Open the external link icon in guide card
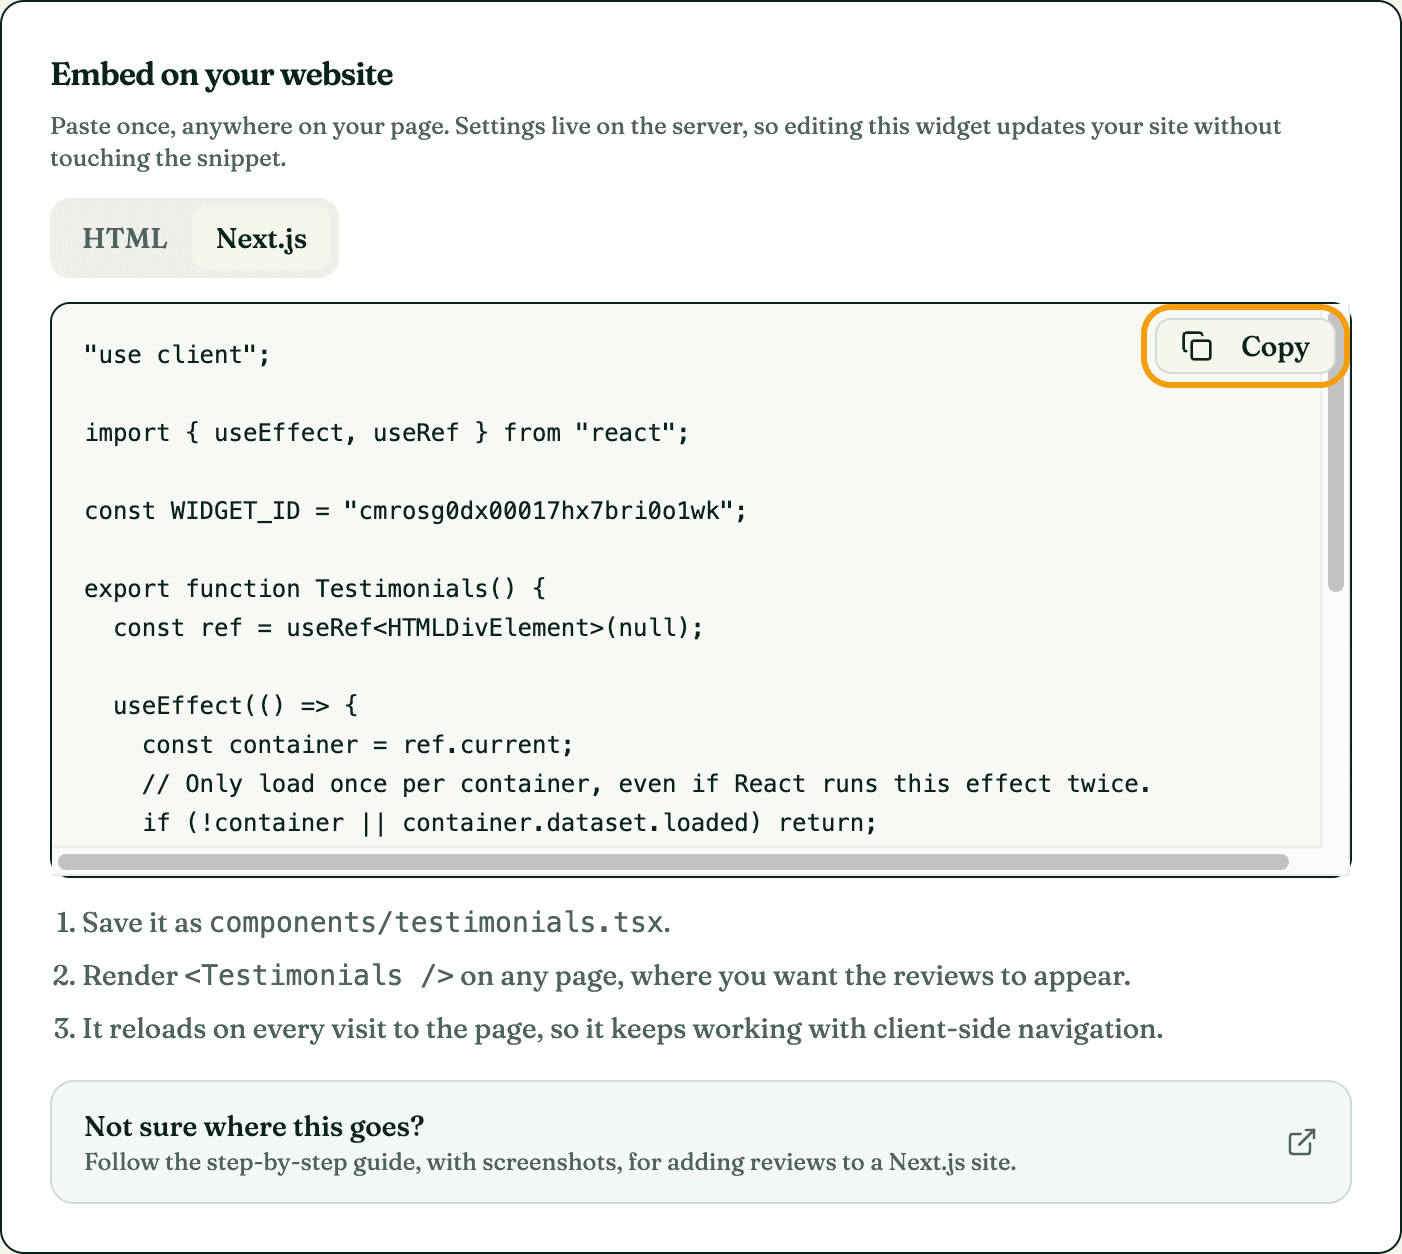1402x1254 pixels. click(x=1301, y=1142)
